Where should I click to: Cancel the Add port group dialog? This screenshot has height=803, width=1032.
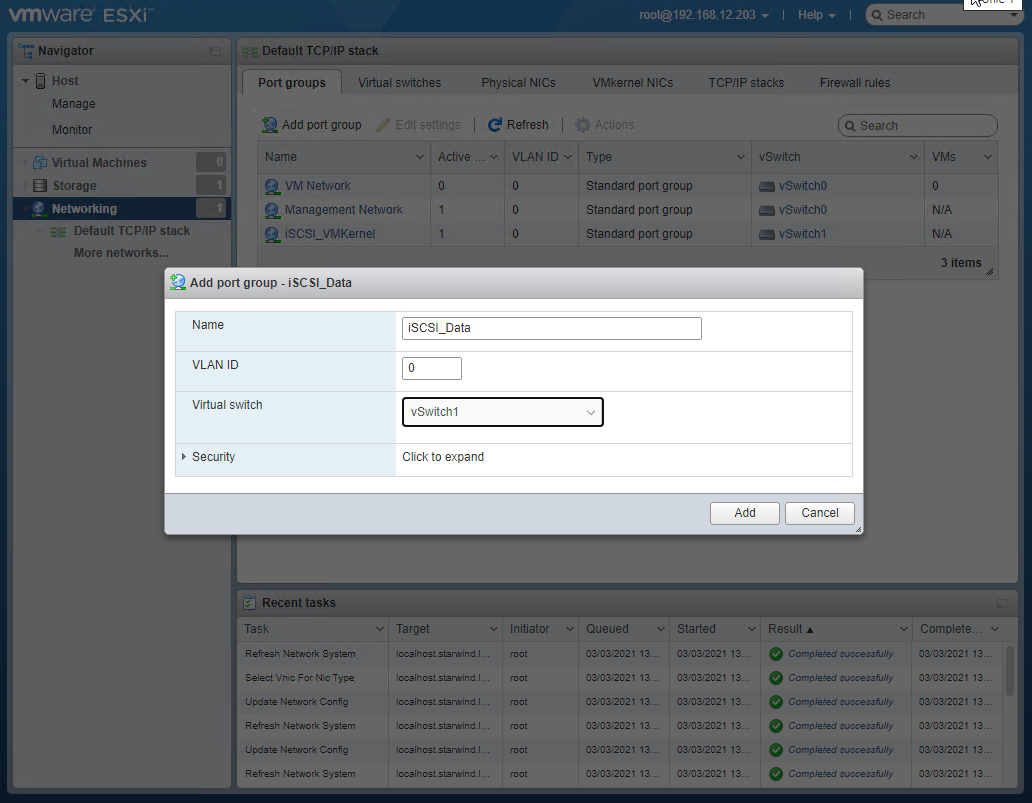pyautogui.click(x=819, y=513)
